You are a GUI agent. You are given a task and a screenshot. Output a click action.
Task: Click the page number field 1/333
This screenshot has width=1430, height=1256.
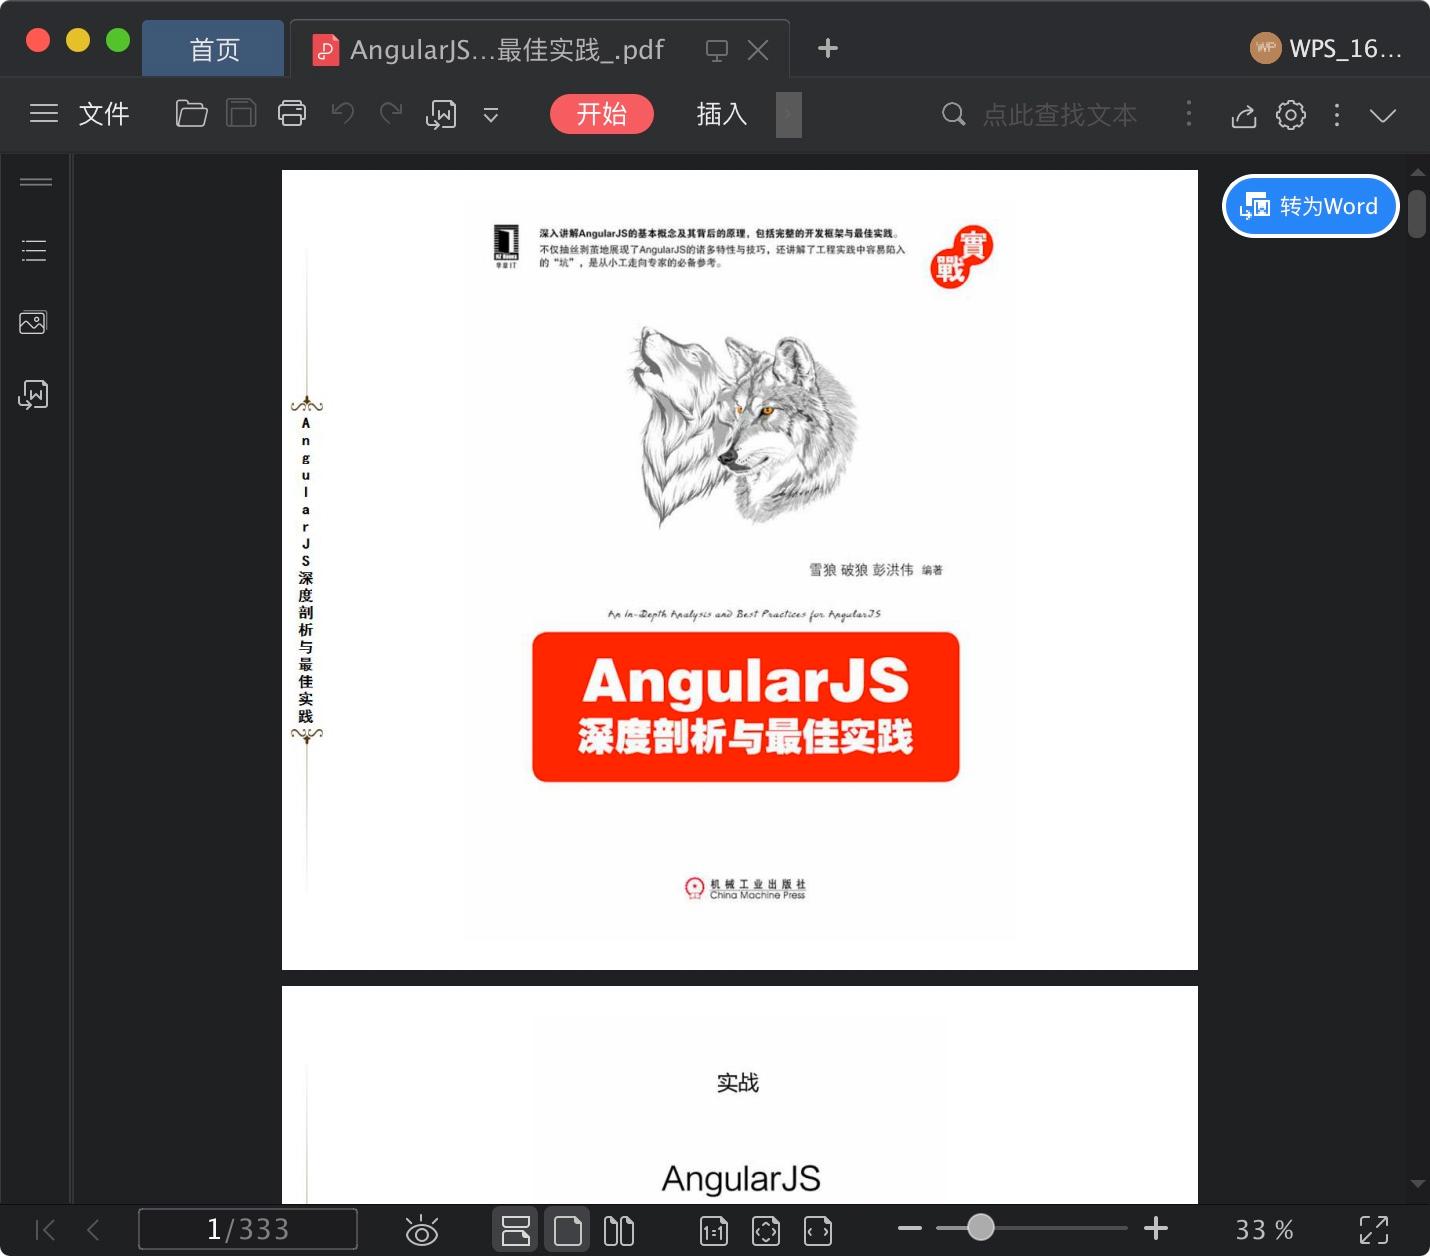tap(248, 1229)
